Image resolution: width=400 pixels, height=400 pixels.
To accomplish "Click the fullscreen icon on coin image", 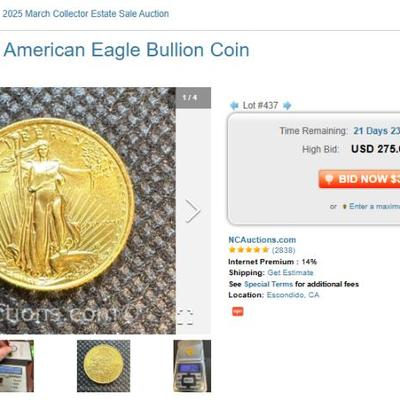I will click(x=185, y=317).
